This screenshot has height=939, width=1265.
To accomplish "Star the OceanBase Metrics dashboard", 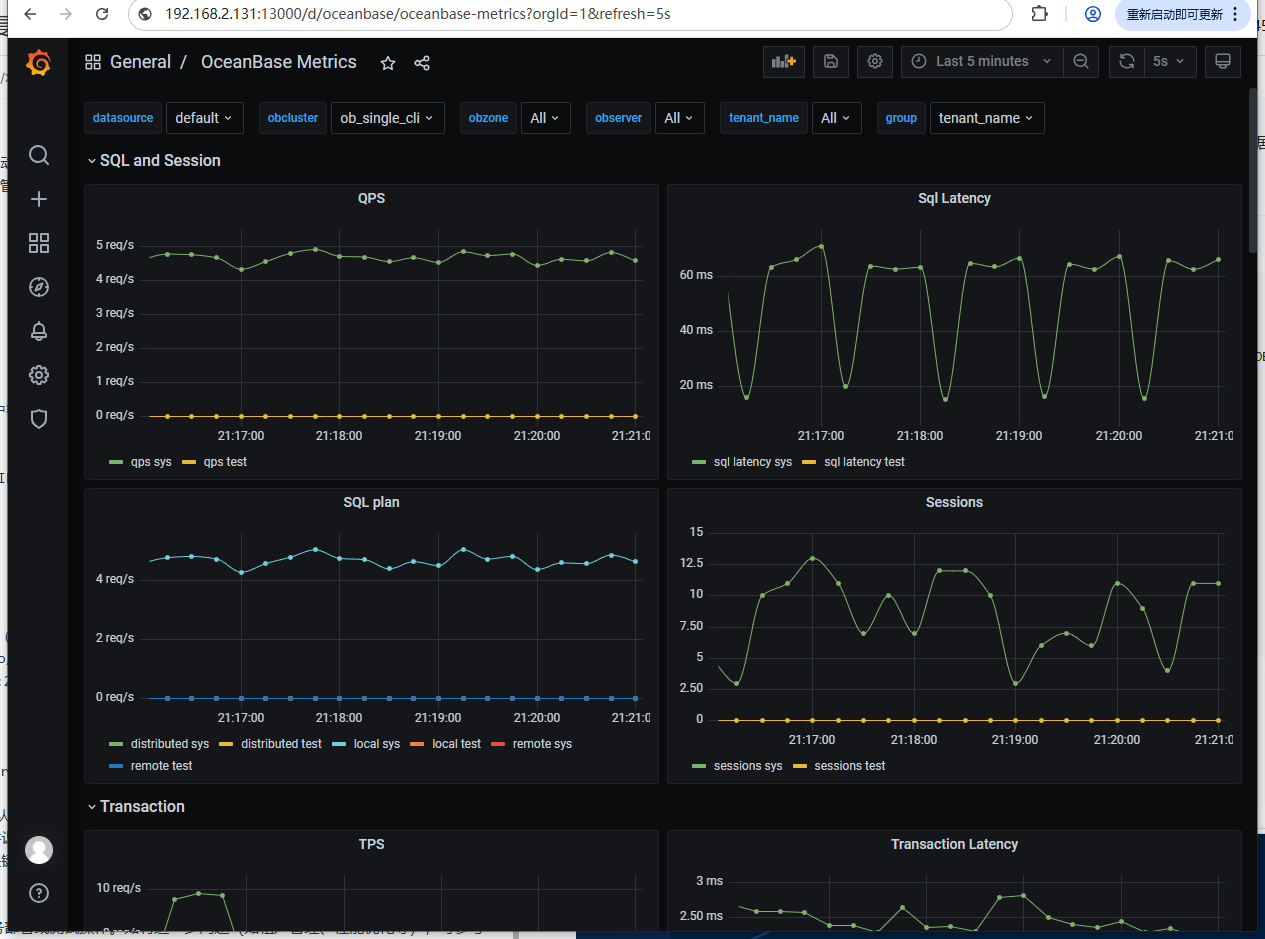I will pos(388,63).
